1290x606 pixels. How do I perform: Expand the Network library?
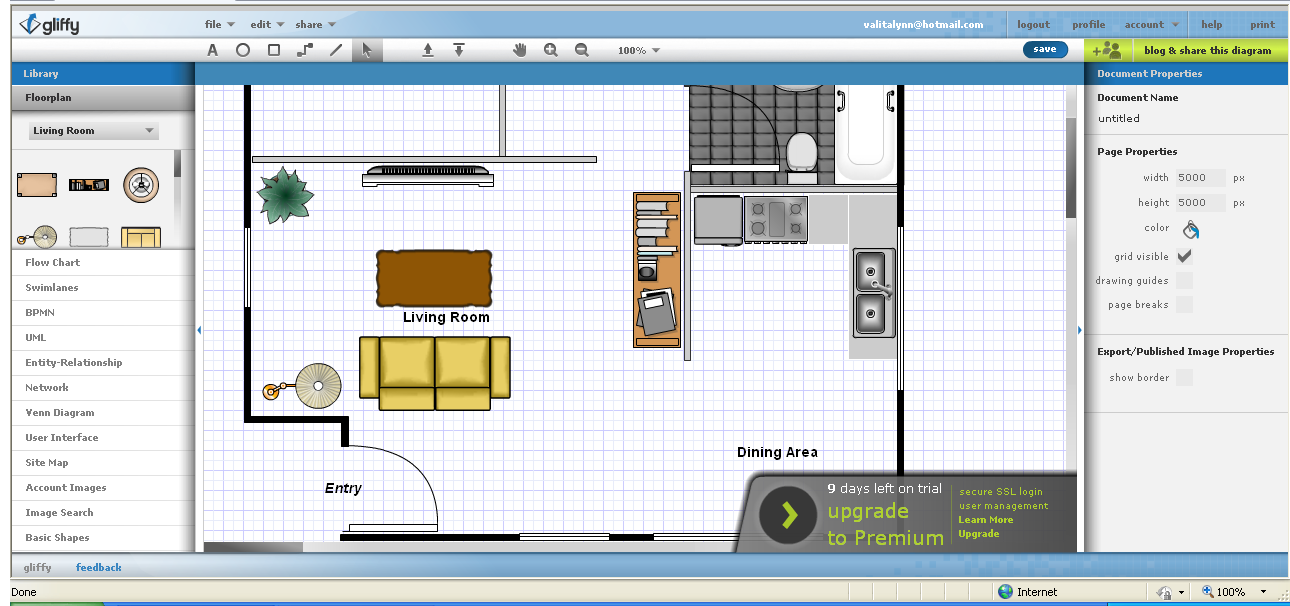pos(102,387)
